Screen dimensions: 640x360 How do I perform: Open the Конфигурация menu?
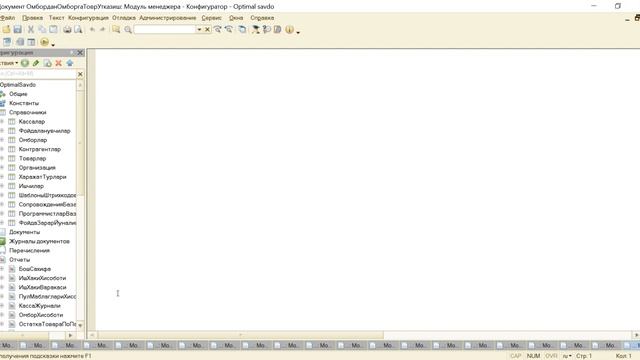point(88,18)
